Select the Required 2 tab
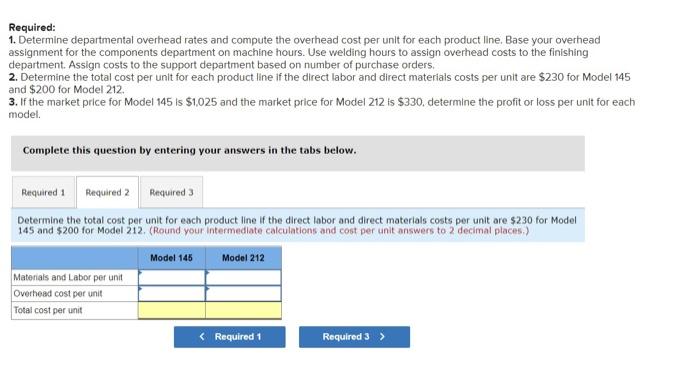Screen dimensions: 700x376 pos(107,192)
